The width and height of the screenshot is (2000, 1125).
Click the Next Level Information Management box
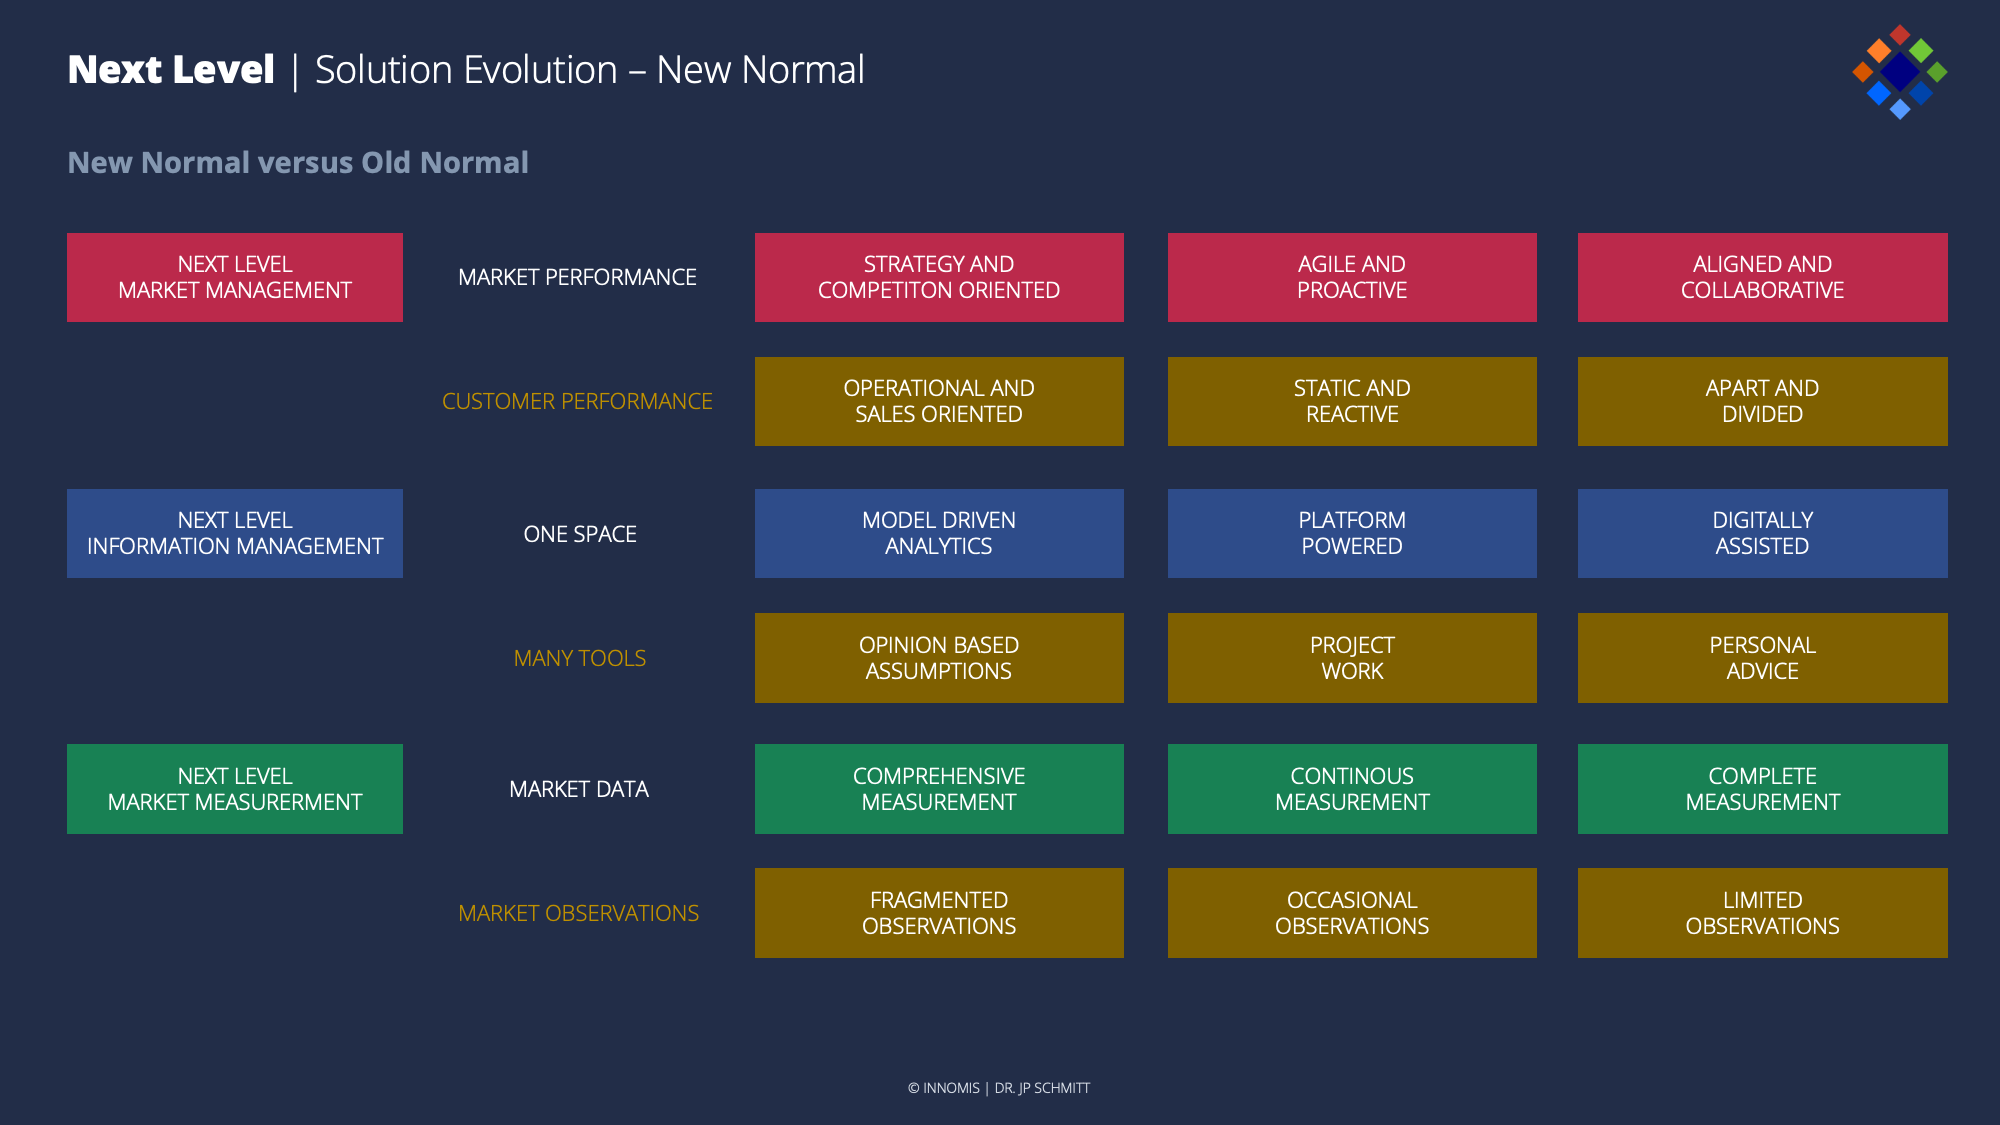pyautogui.click(x=235, y=533)
